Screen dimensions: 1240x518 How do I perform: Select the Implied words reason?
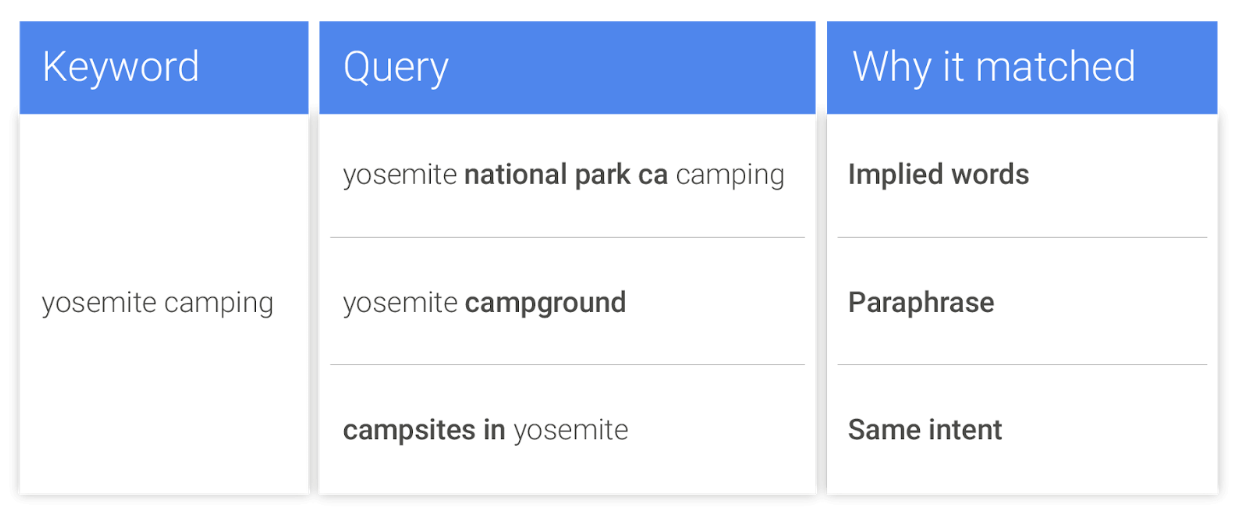coord(938,175)
